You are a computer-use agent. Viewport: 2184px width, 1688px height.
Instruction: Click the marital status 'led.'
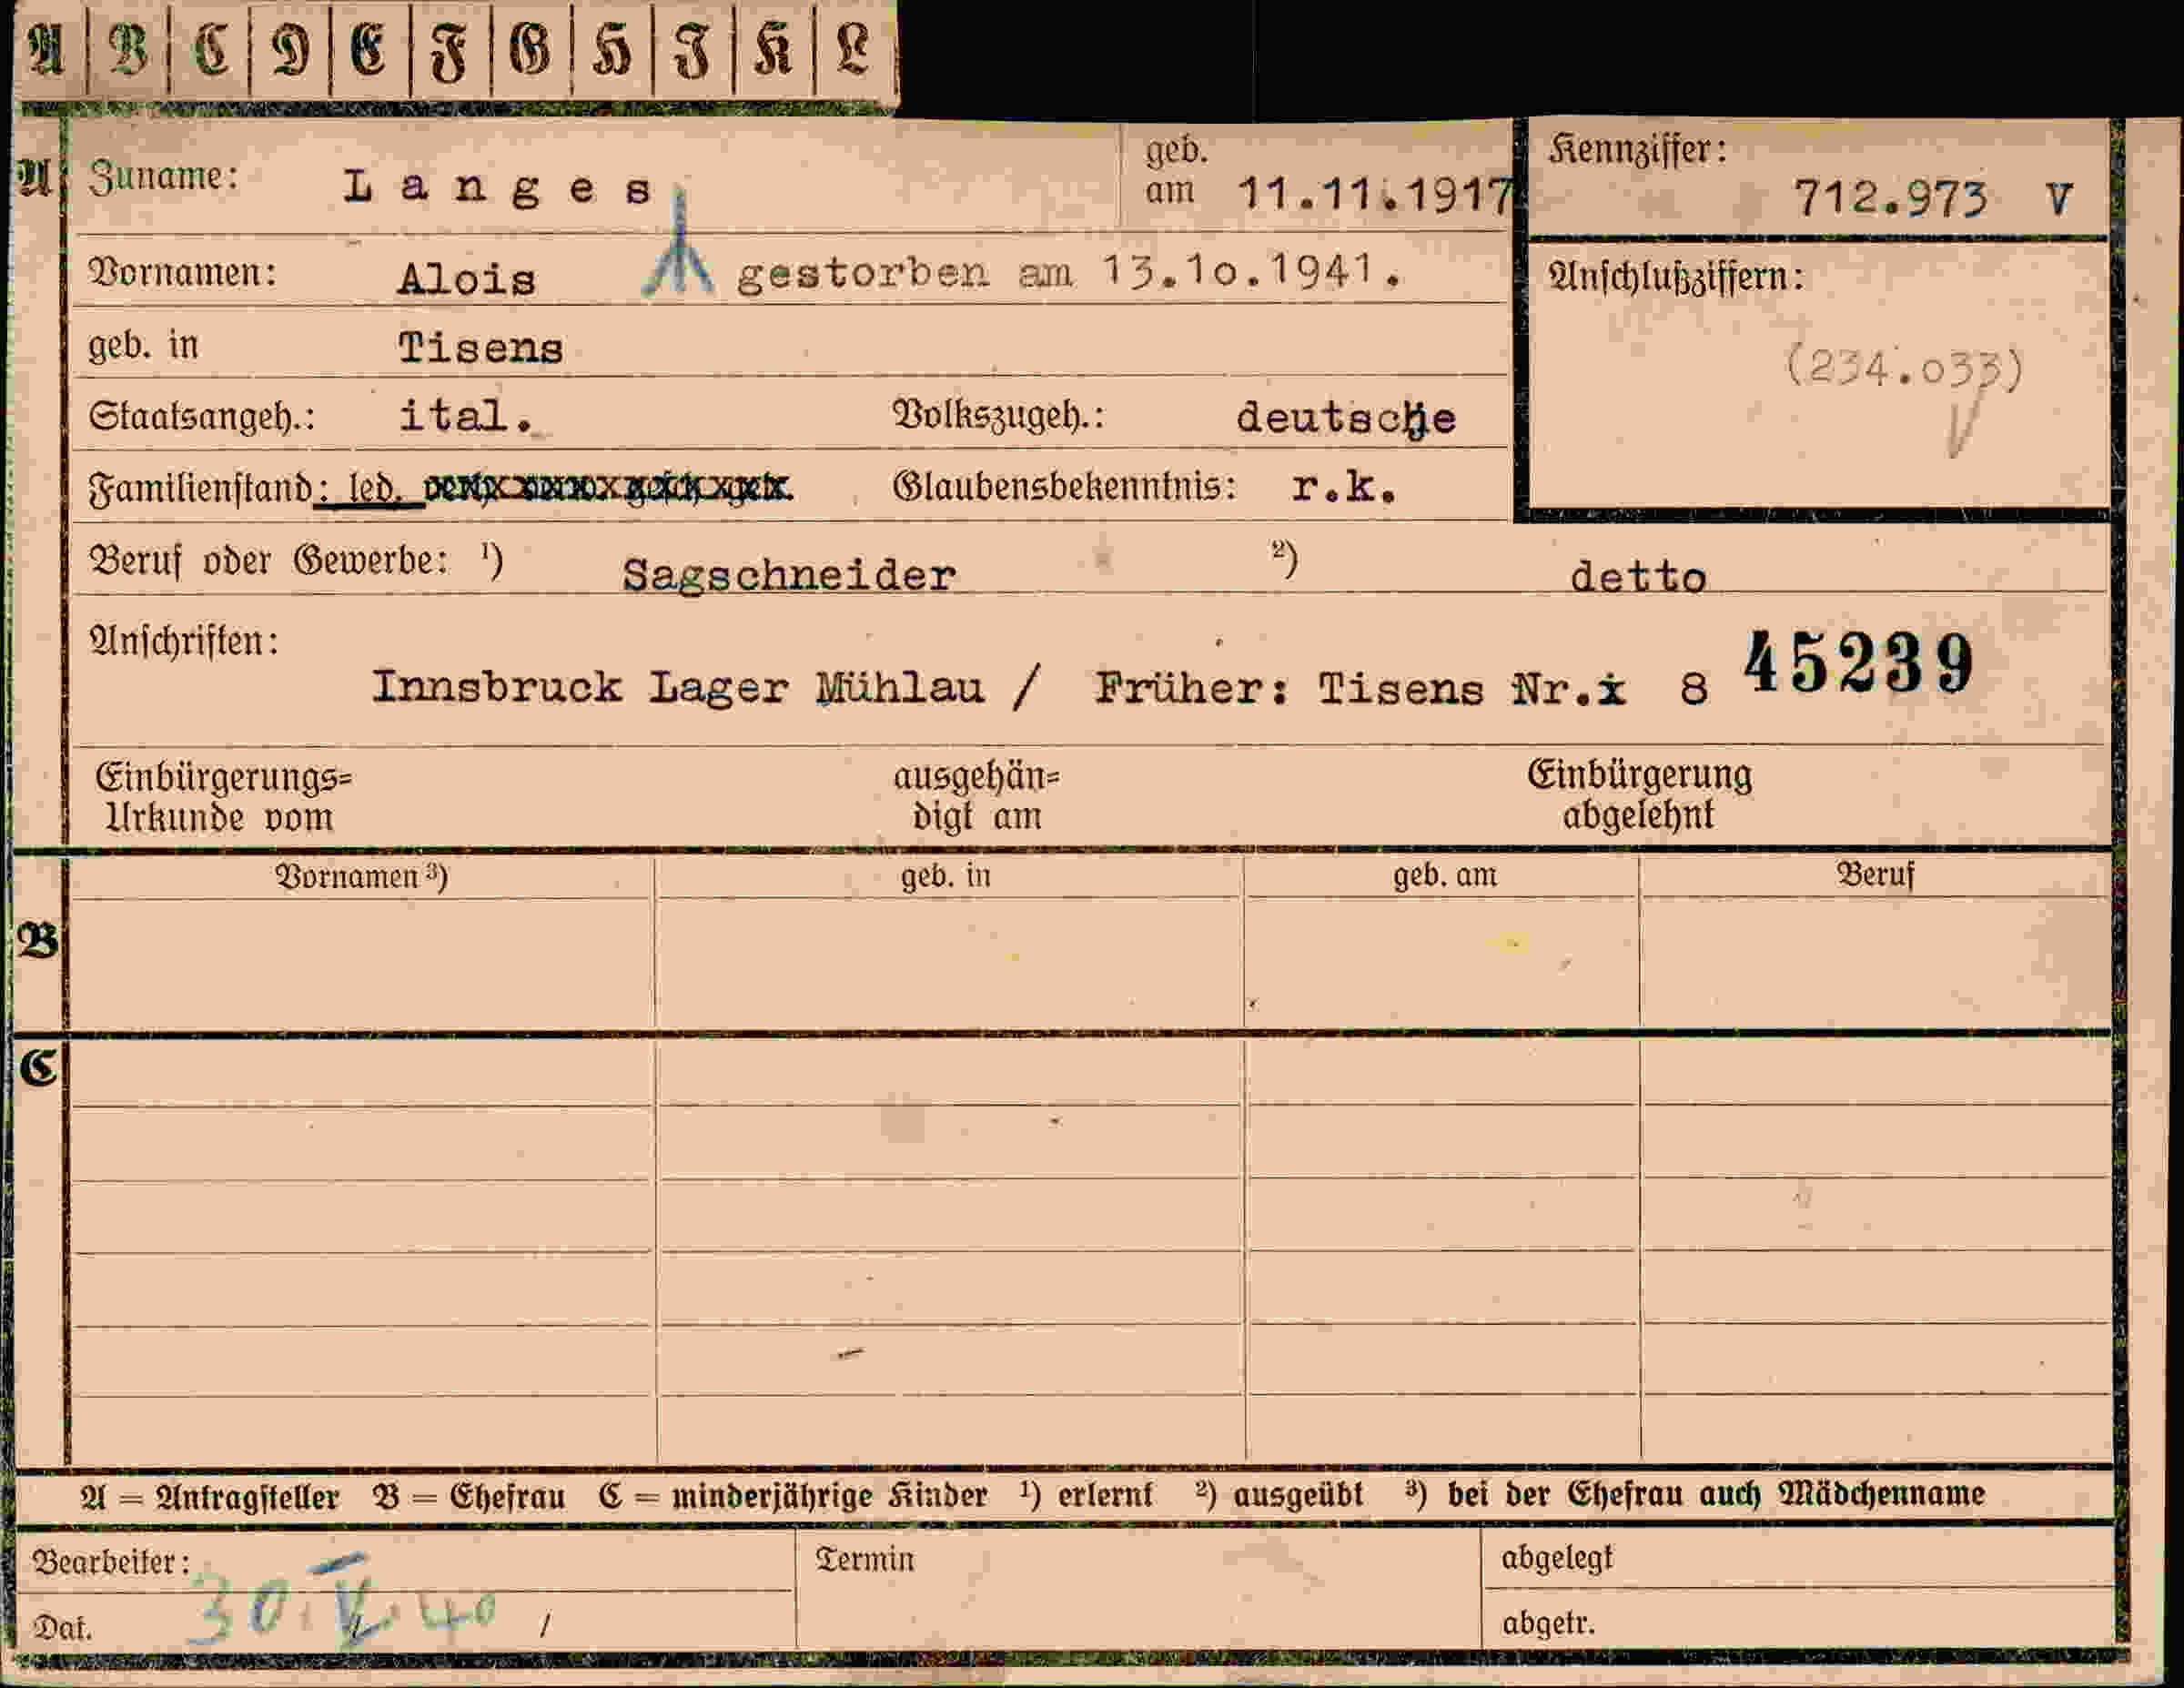pyautogui.click(x=375, y=489)
